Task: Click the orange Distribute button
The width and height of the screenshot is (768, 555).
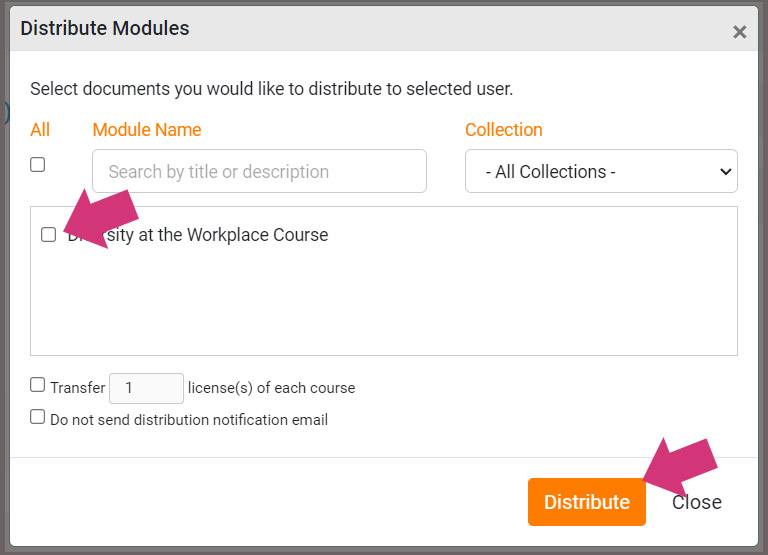Action: tap(587, 502)
